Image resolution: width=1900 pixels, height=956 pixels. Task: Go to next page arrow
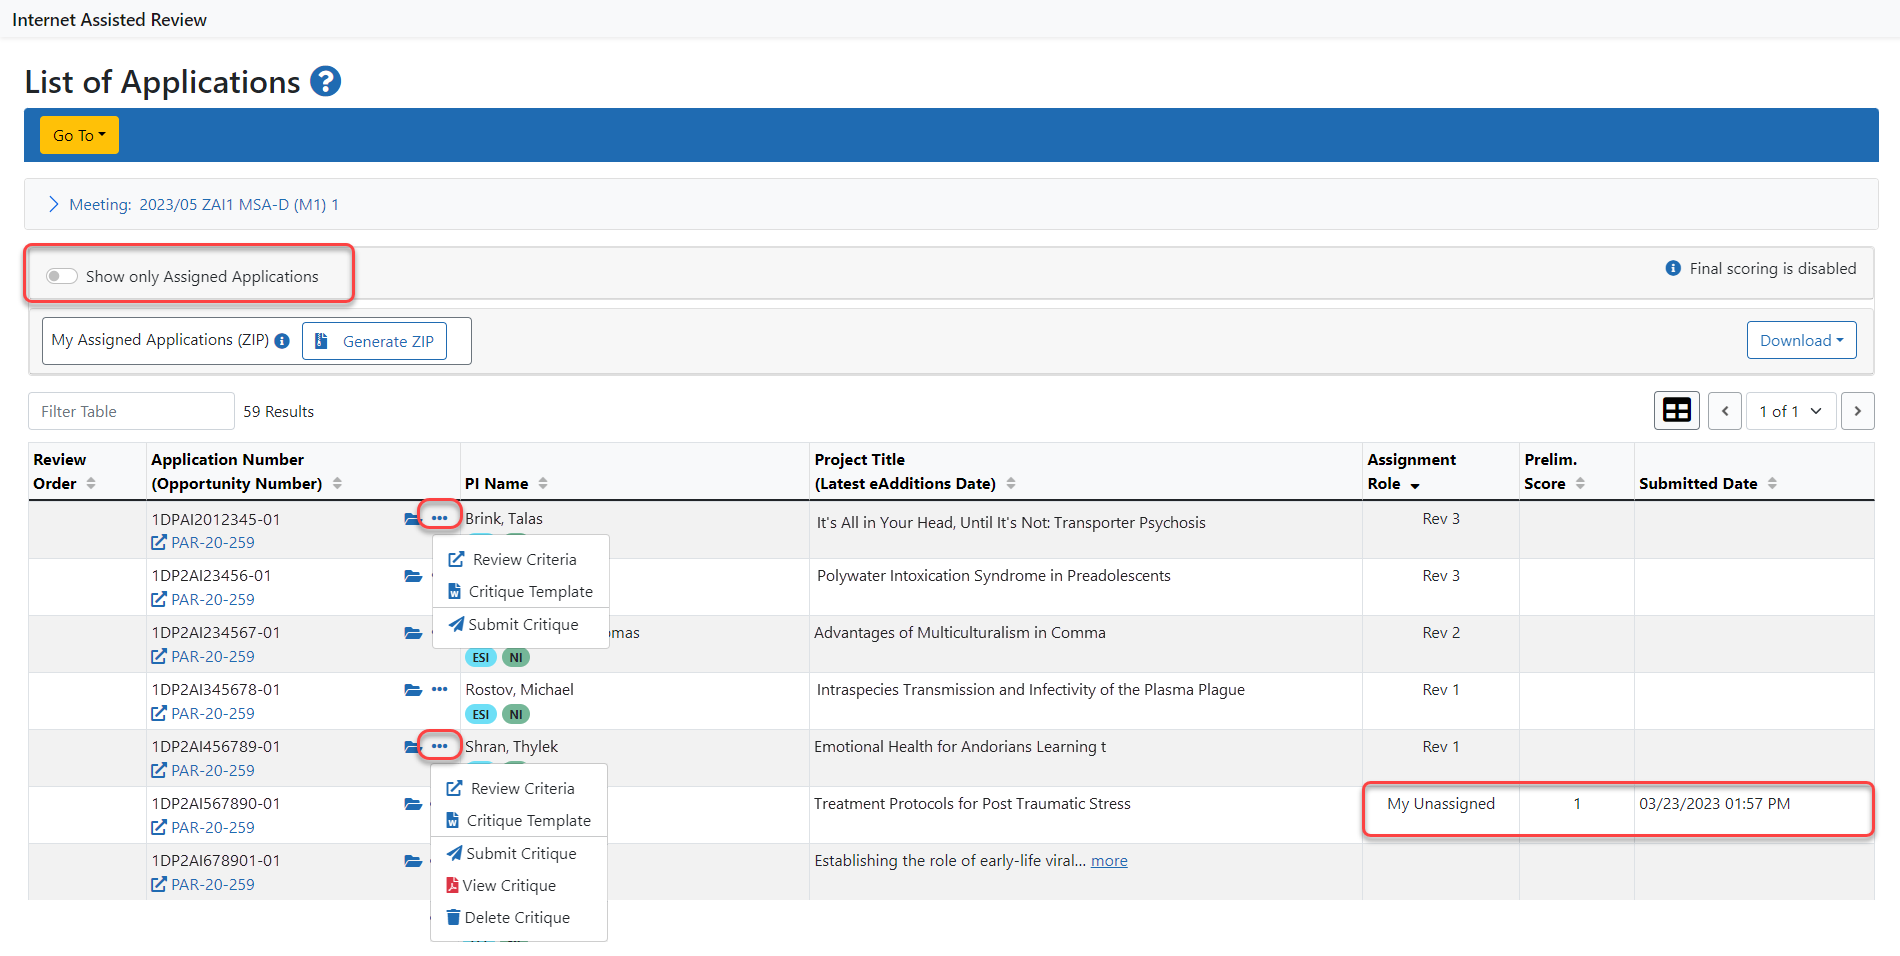tap(1857, 411)
